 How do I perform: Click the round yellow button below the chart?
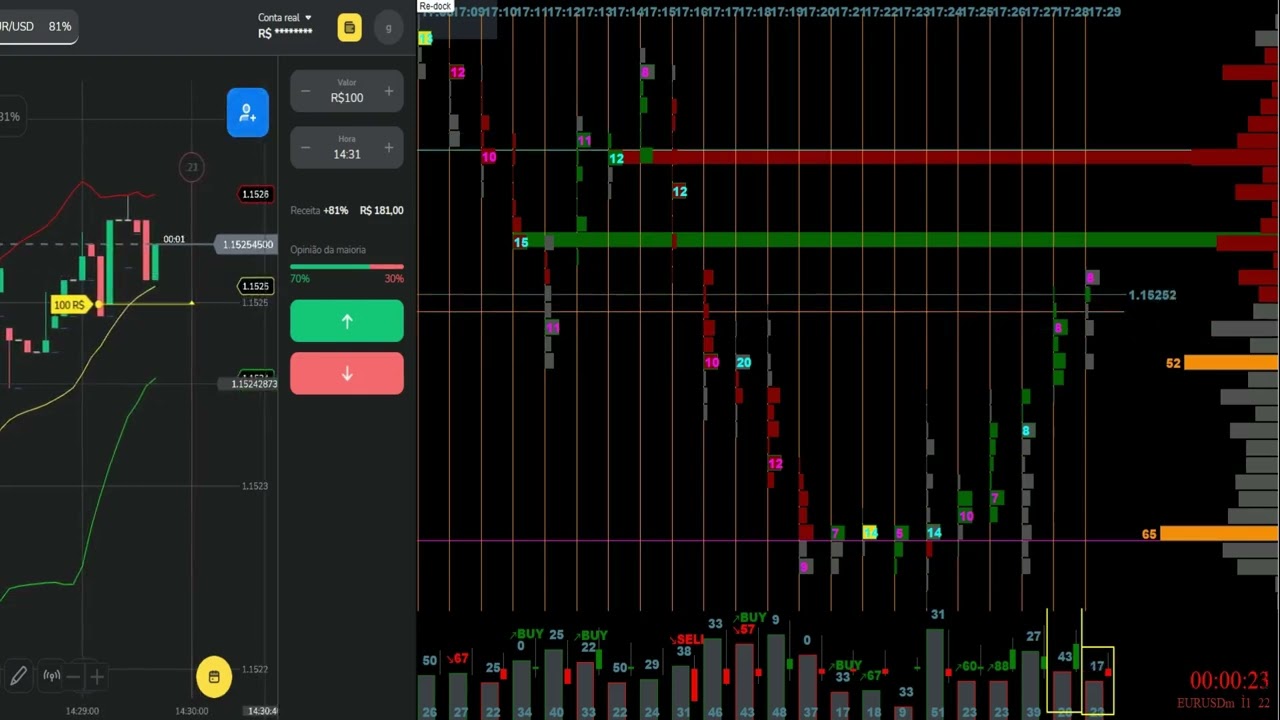point(214,677)
